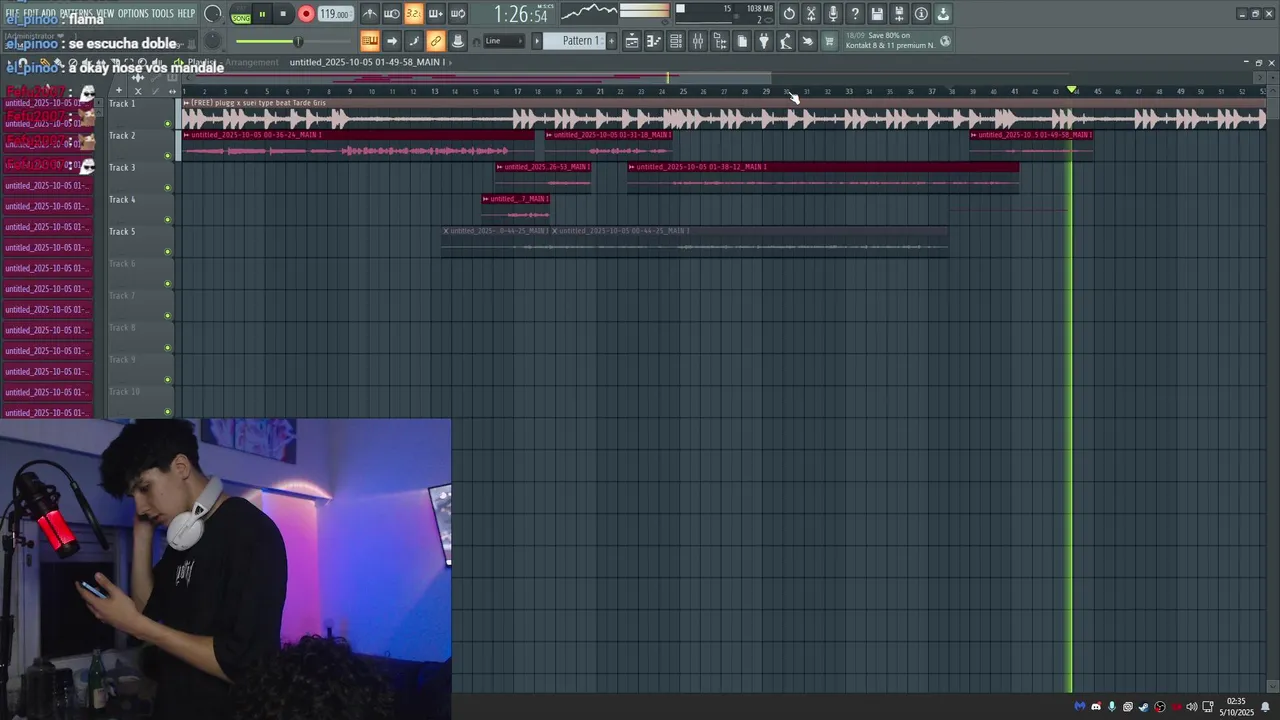Toggle loop recording icon
The image size is (1280, 720).
coord(458,14)
